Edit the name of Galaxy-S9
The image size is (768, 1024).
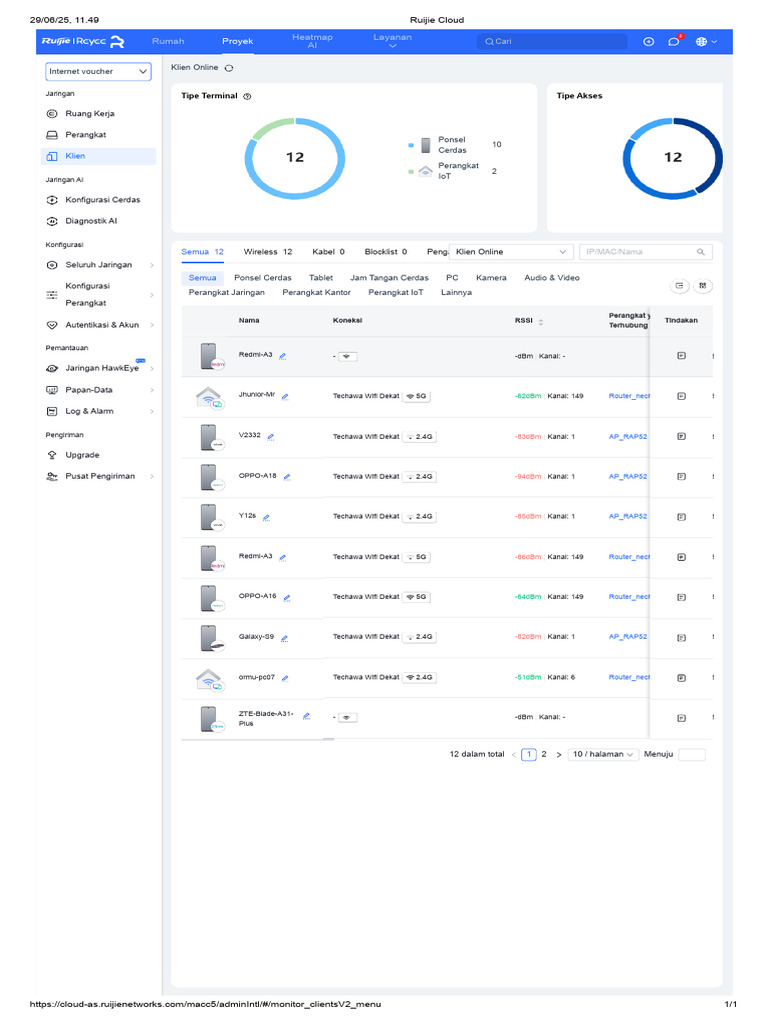[284, 638]
